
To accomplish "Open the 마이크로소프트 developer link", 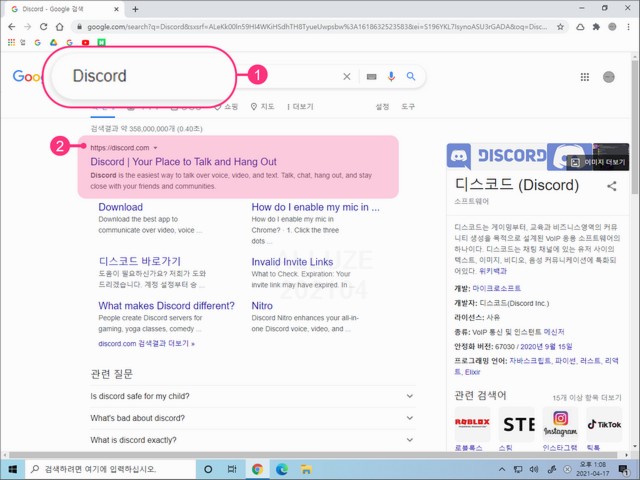I will [496, 288].
